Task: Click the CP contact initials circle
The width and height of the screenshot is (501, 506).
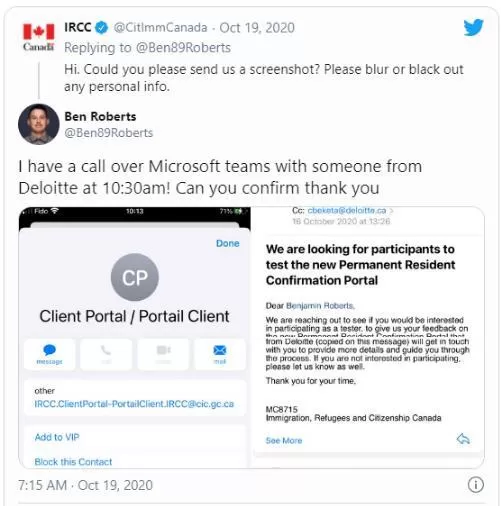Action: tap(135, 277)
